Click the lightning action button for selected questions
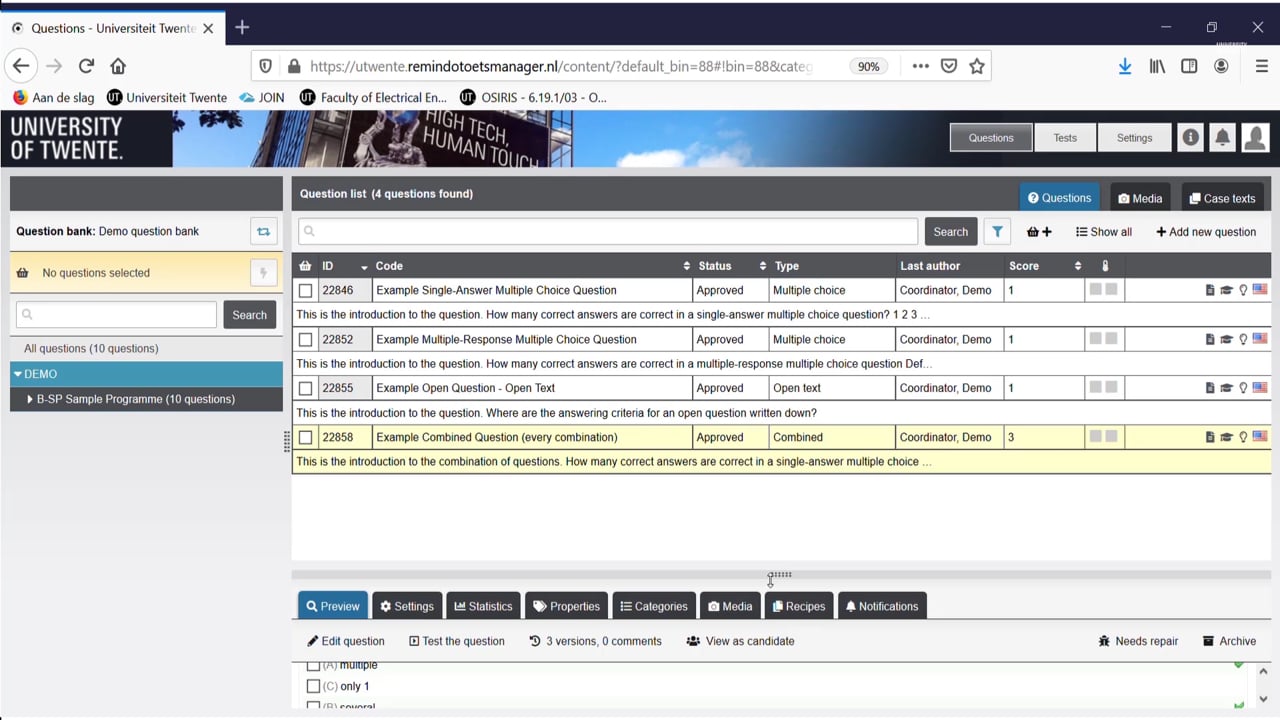 click(x=263, y=273)
